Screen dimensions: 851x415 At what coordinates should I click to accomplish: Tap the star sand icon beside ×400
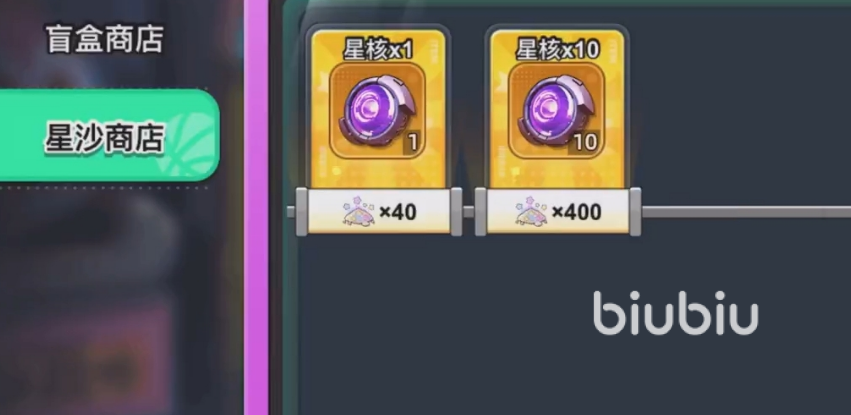[x=531, y=212]
